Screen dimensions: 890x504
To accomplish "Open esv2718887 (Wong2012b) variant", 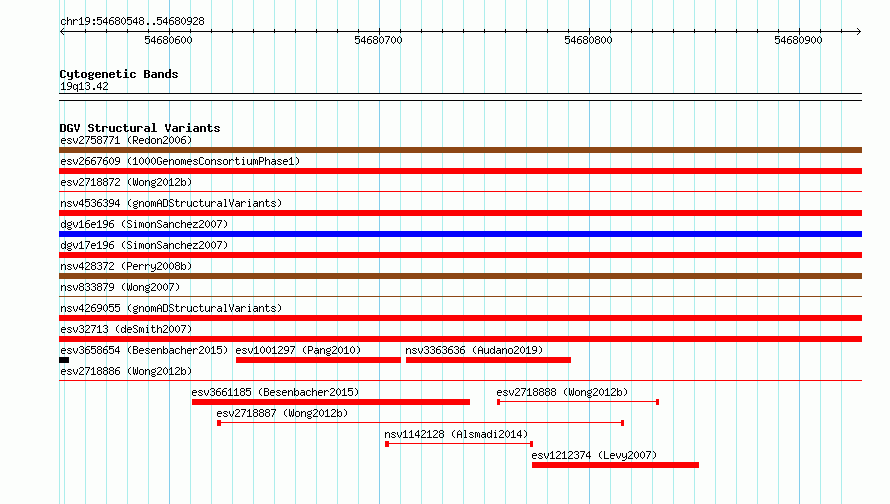I will click(282, 413).
